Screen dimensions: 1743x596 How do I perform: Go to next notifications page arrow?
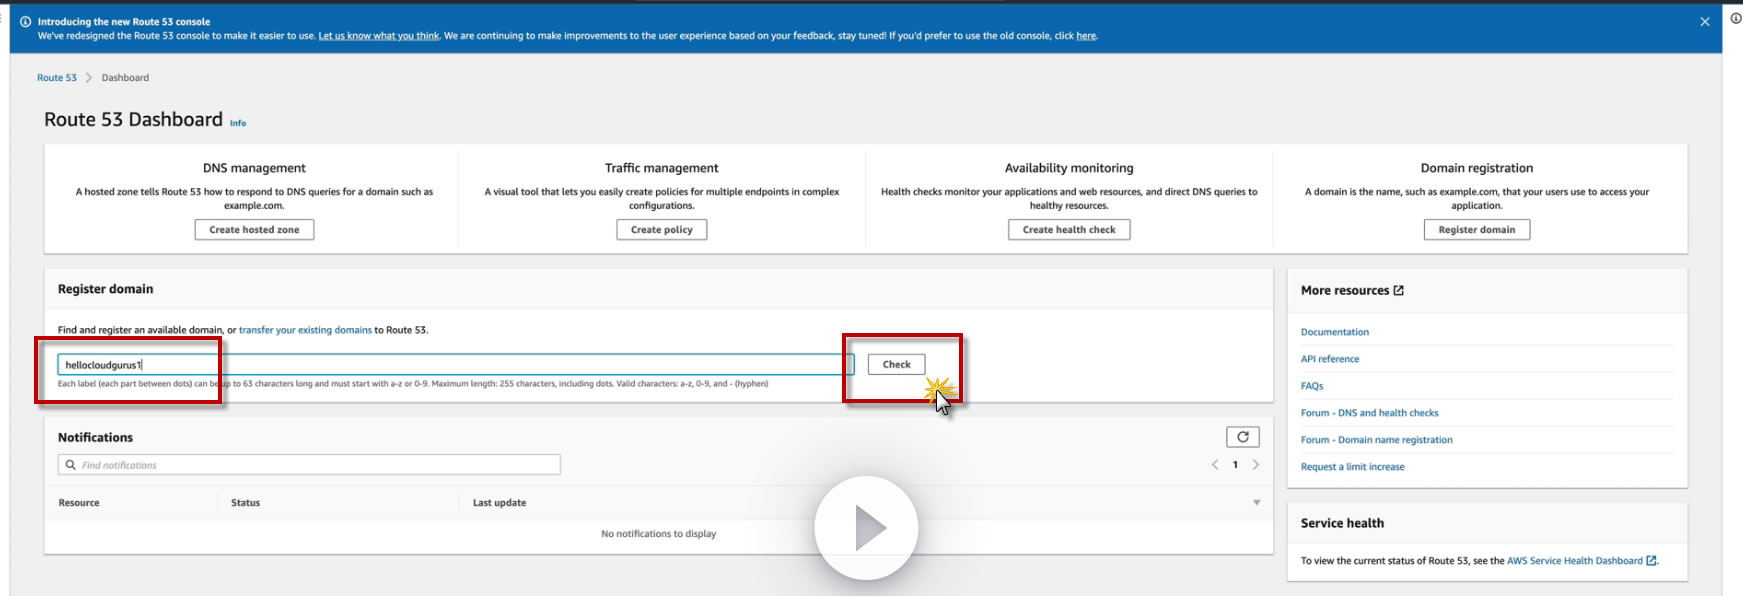tap(1256, 465)
